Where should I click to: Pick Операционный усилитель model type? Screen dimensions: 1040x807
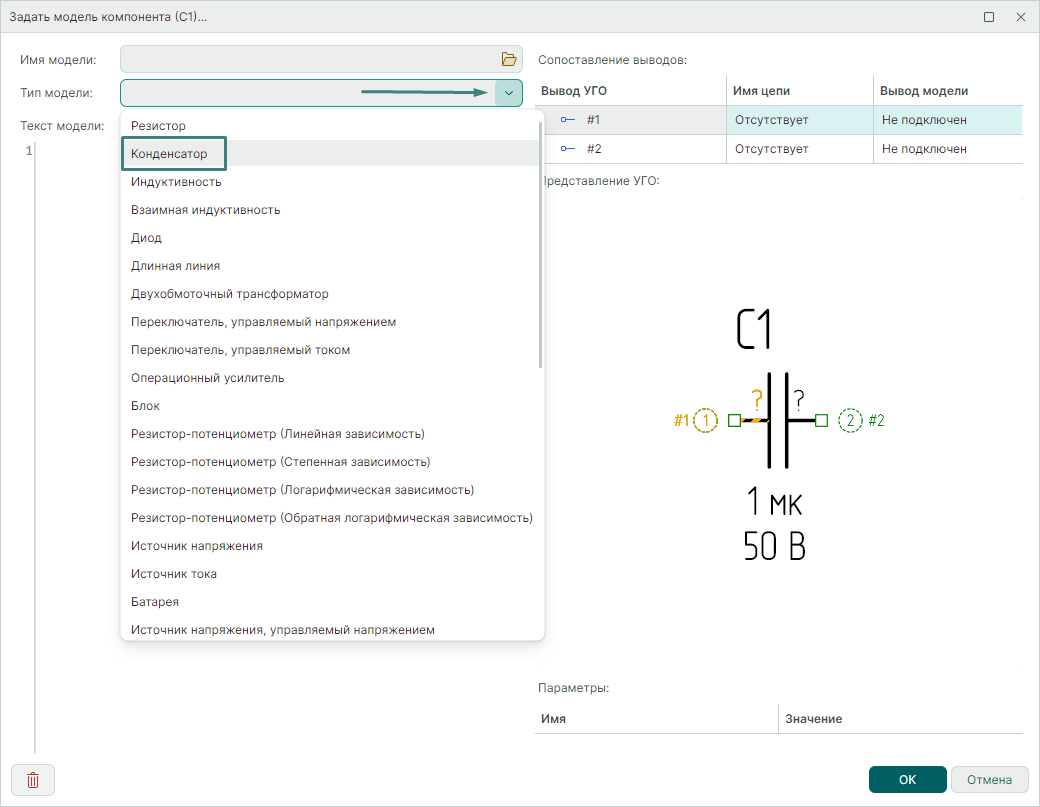coord(207,378)
